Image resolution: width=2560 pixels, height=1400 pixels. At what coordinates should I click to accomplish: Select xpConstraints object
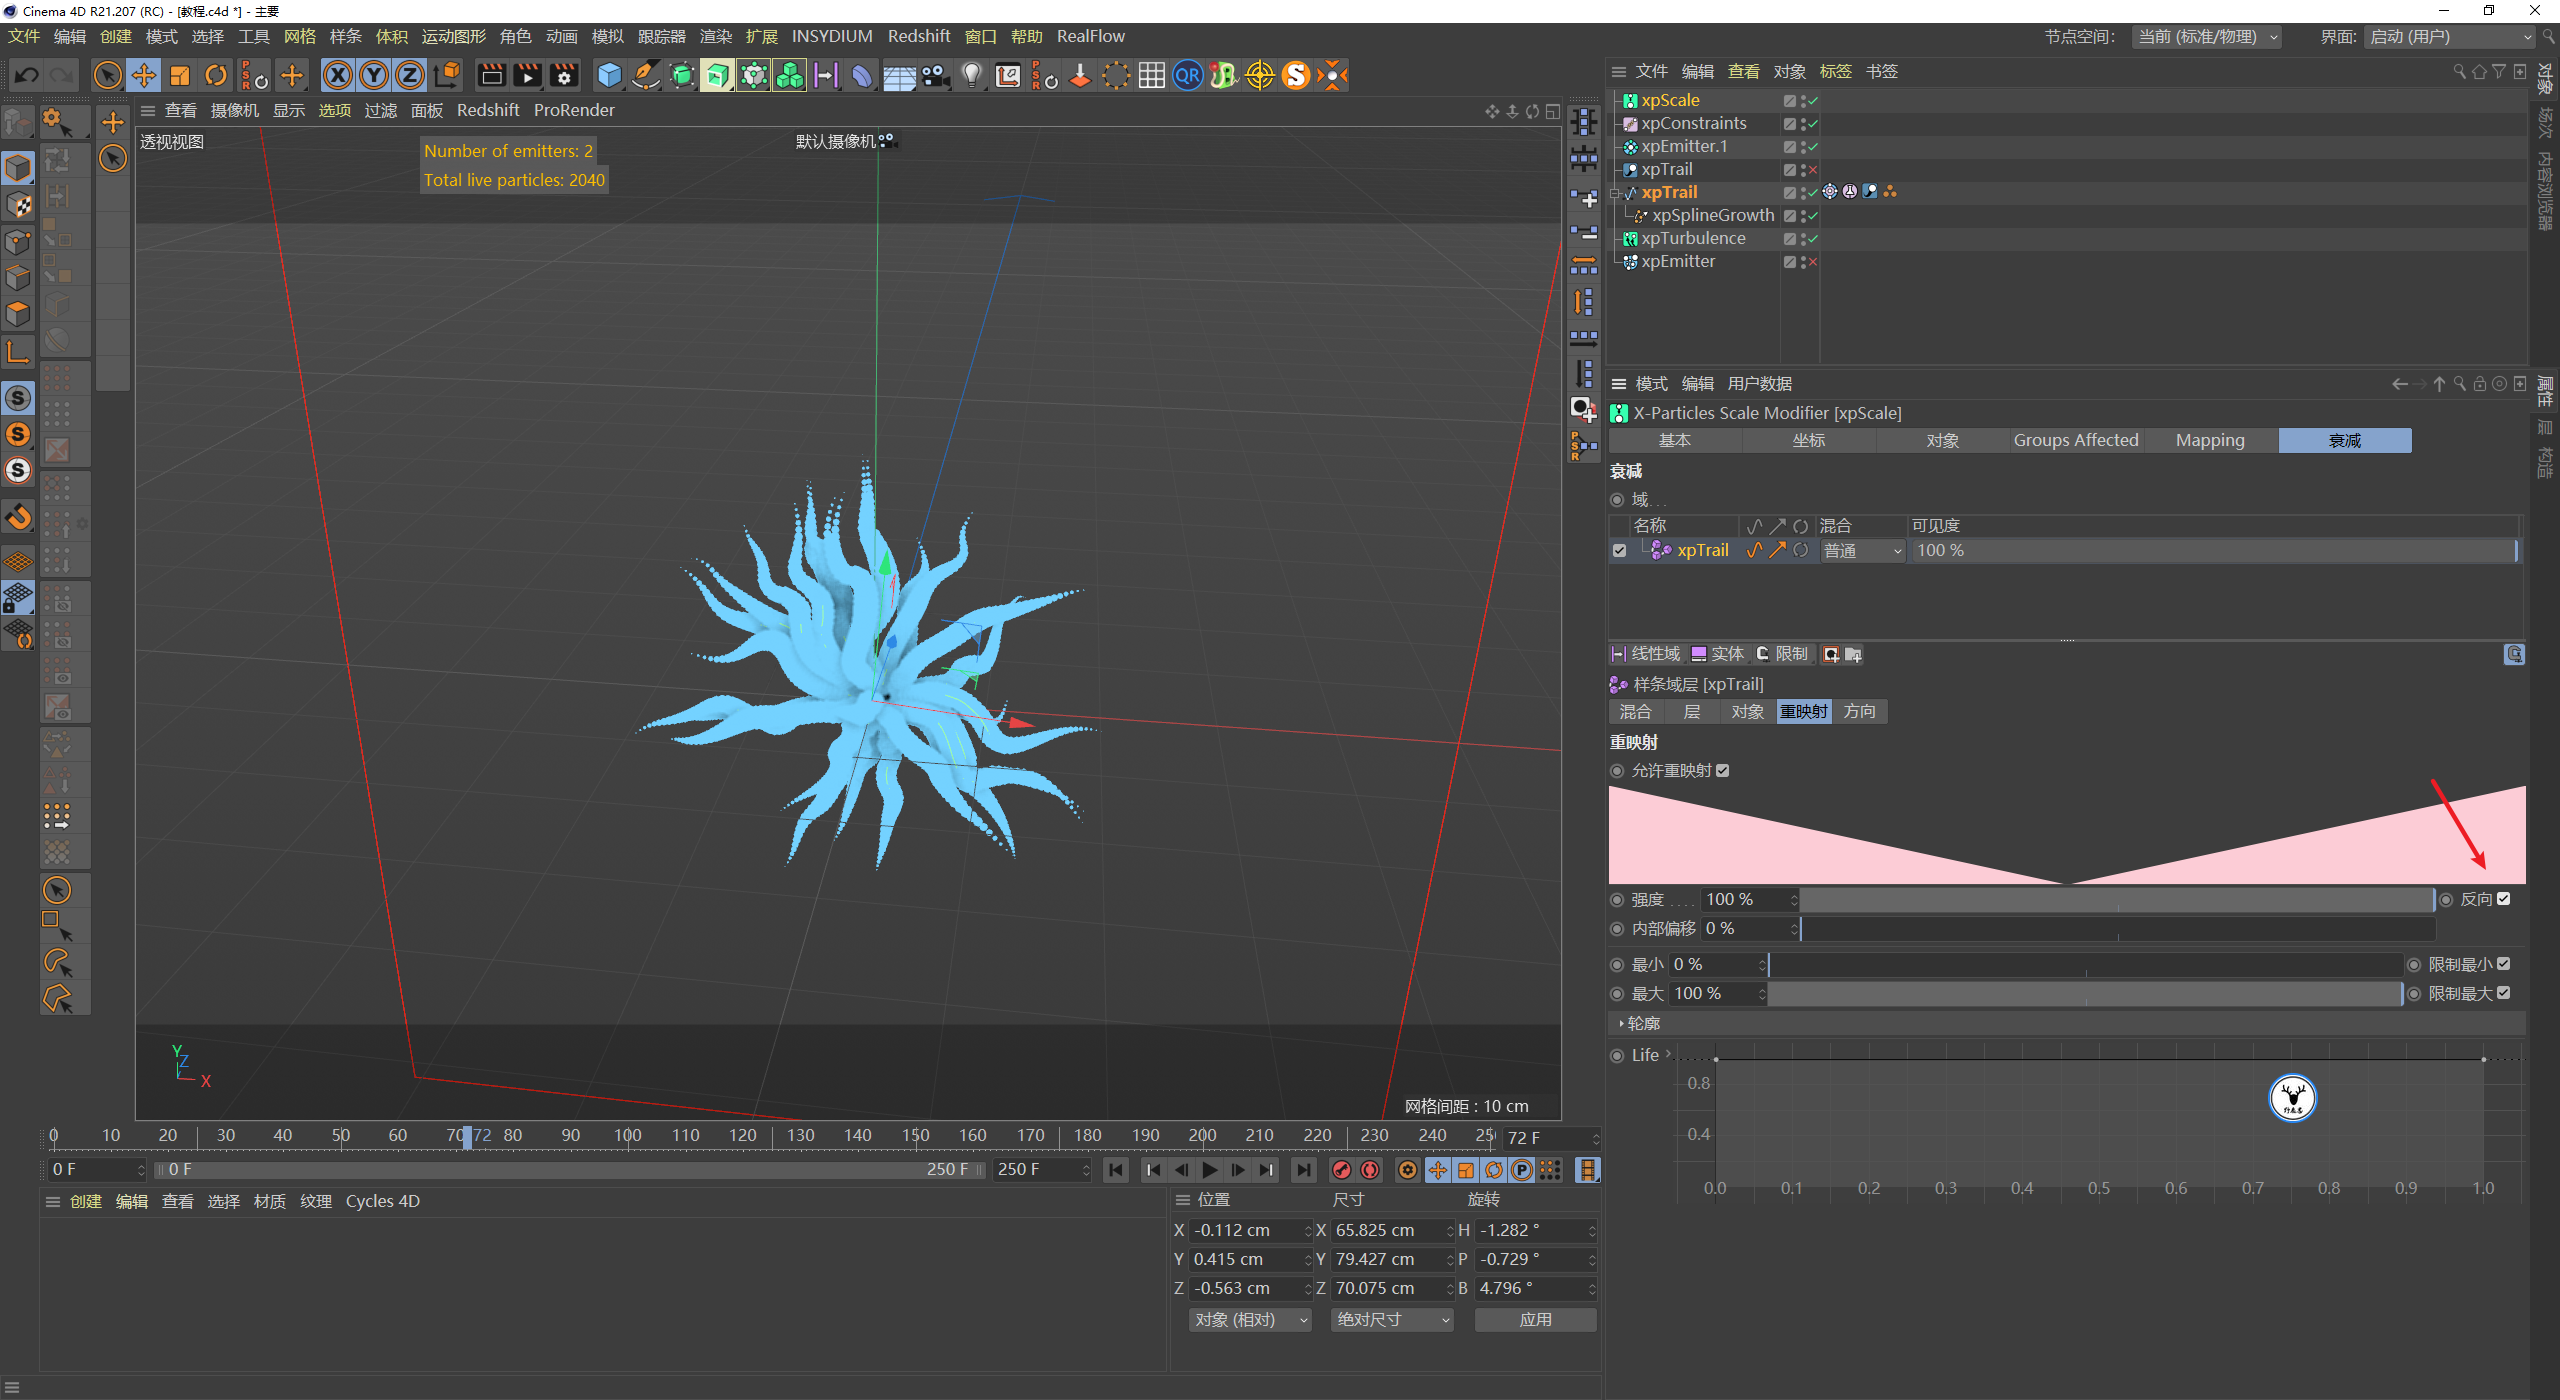tap(1694, 123)
